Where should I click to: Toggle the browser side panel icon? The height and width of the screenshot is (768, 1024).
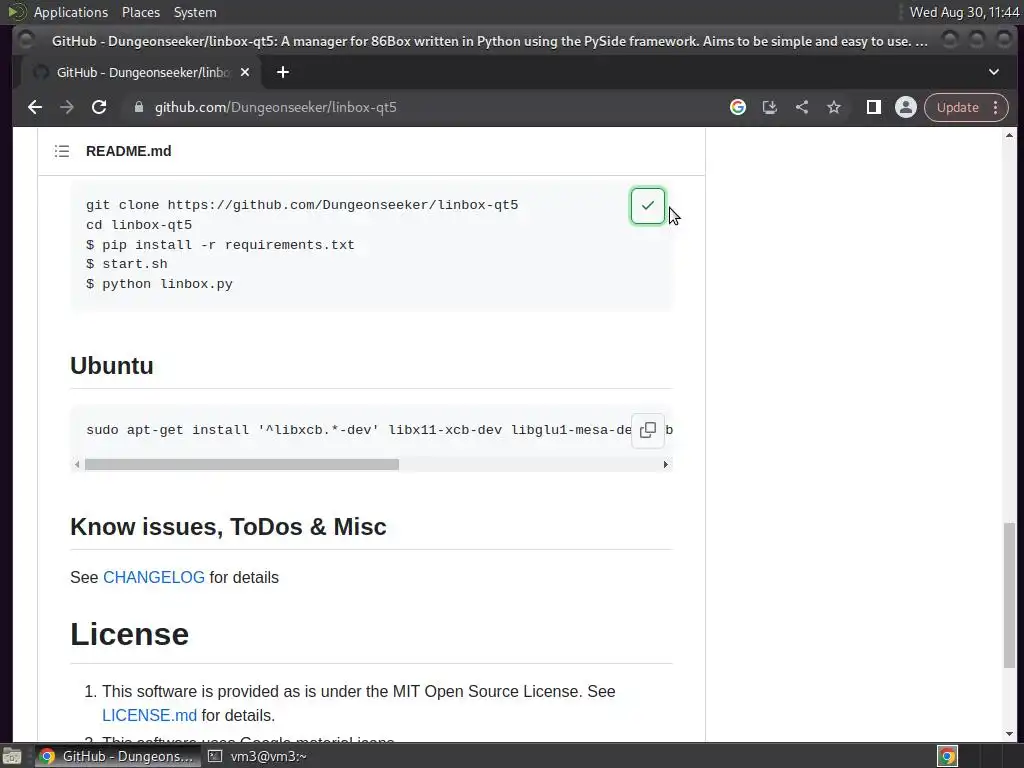874,107
